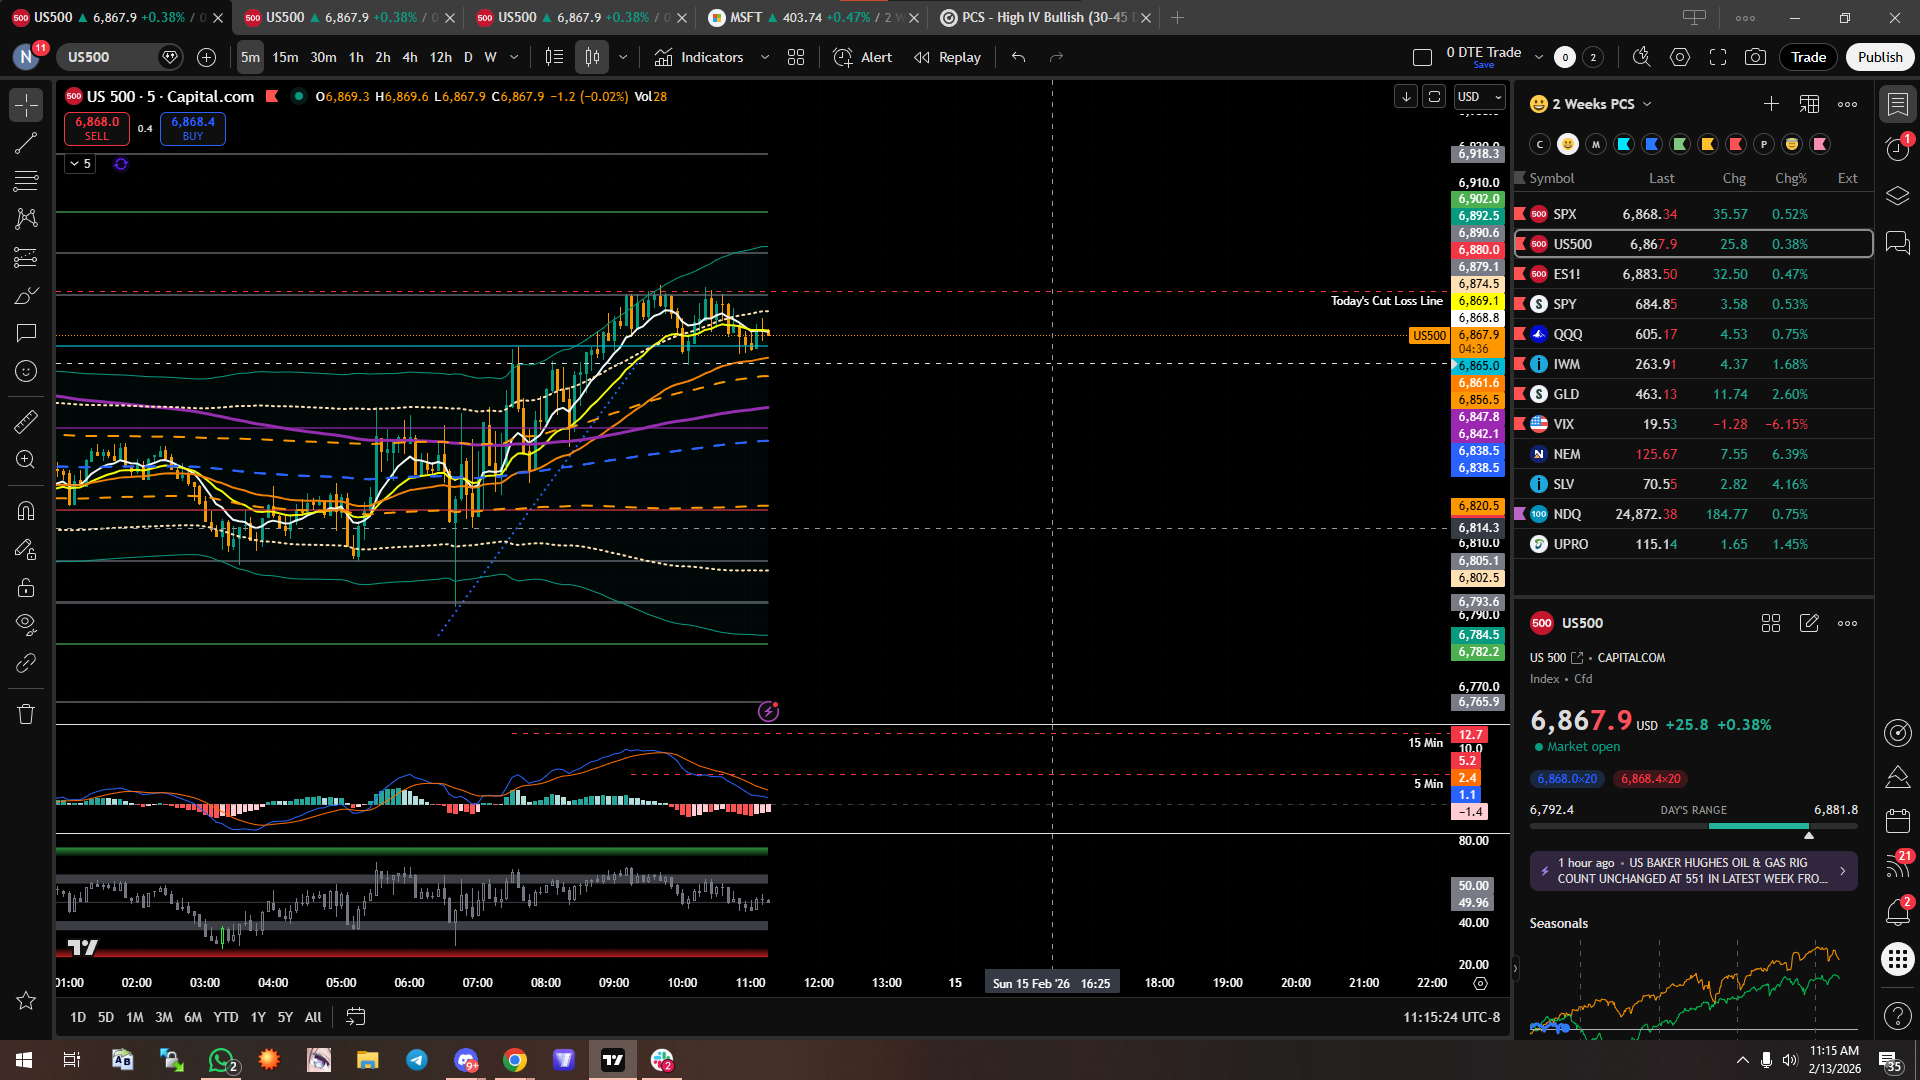1920x1080 pixels.
Task: Select the measure ruler tool
Action: pos(26,422)
